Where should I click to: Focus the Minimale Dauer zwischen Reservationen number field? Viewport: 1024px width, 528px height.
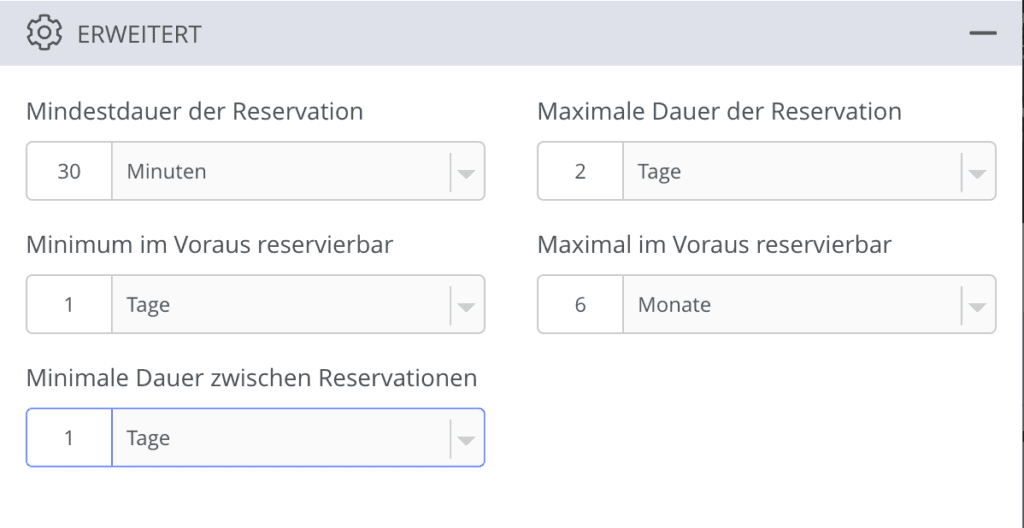point(69,438)
